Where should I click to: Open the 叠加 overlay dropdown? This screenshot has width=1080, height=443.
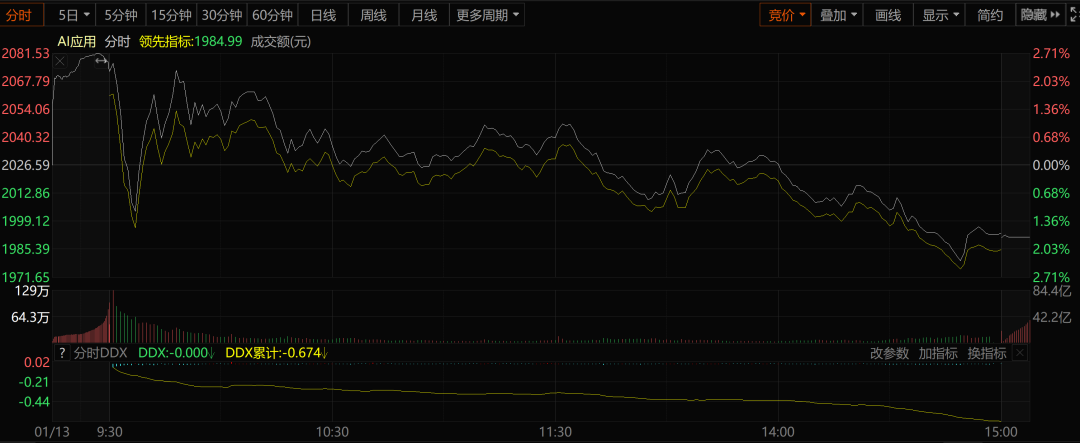click(x=839, y=15)
